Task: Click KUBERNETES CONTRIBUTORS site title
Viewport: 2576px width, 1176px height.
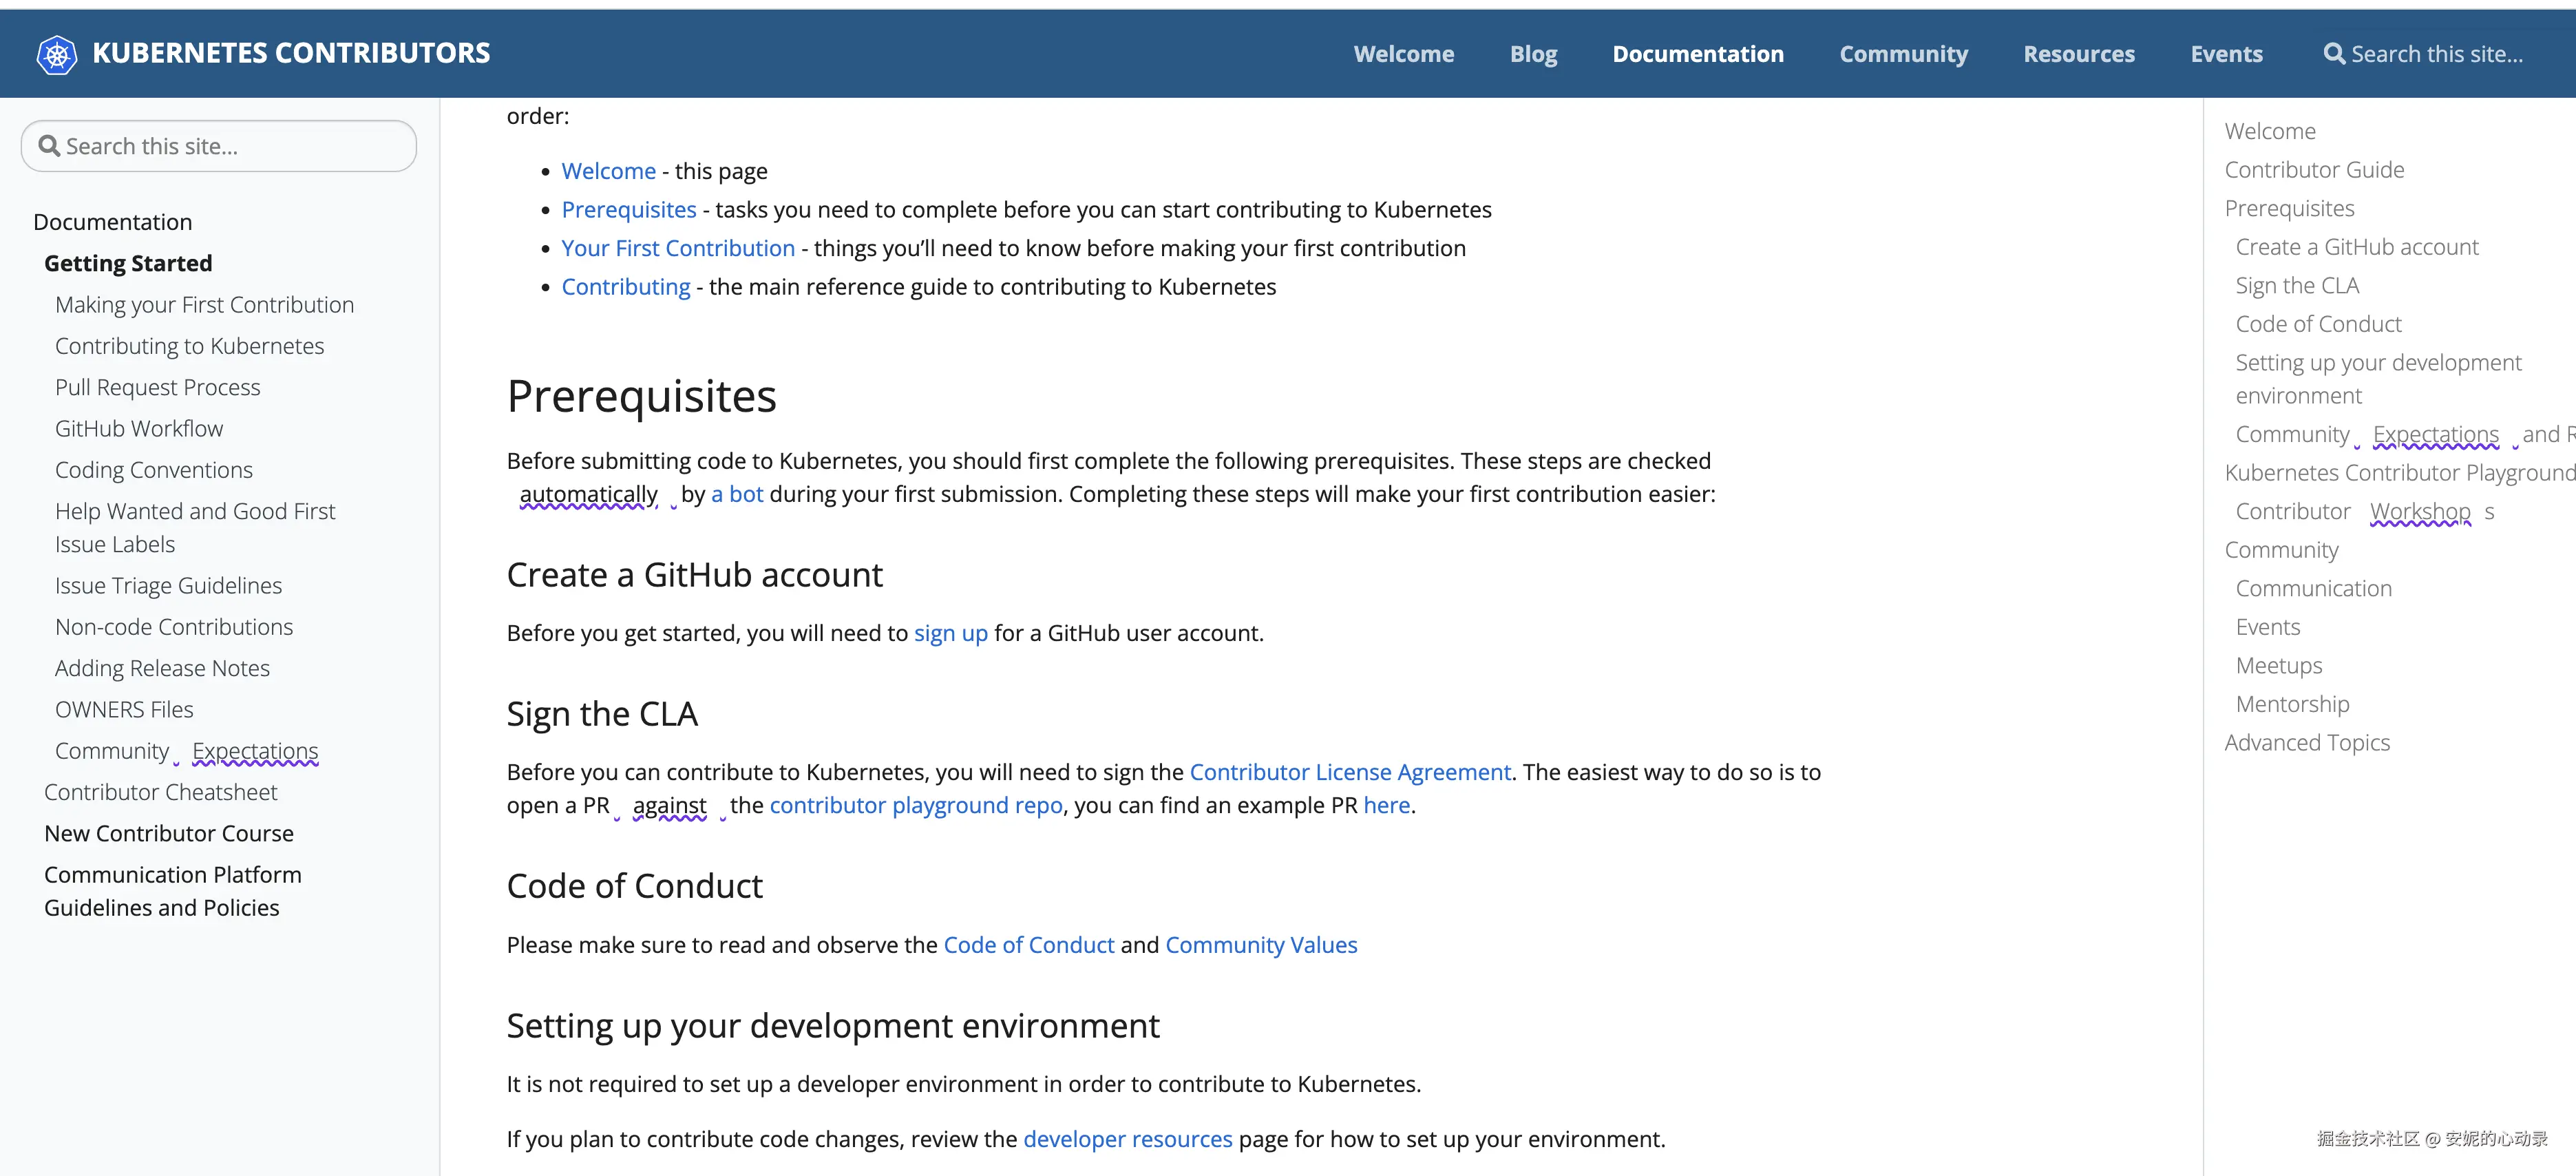Action: pyautogui.click(x=291, y=54)
